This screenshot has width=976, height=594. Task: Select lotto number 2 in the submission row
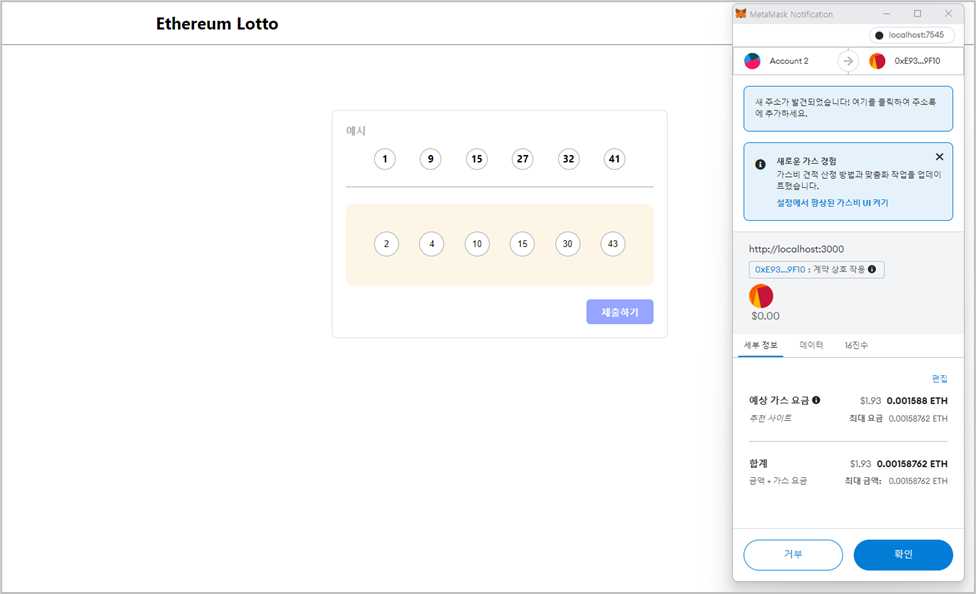pyautogui.click(x=386, y=243)
